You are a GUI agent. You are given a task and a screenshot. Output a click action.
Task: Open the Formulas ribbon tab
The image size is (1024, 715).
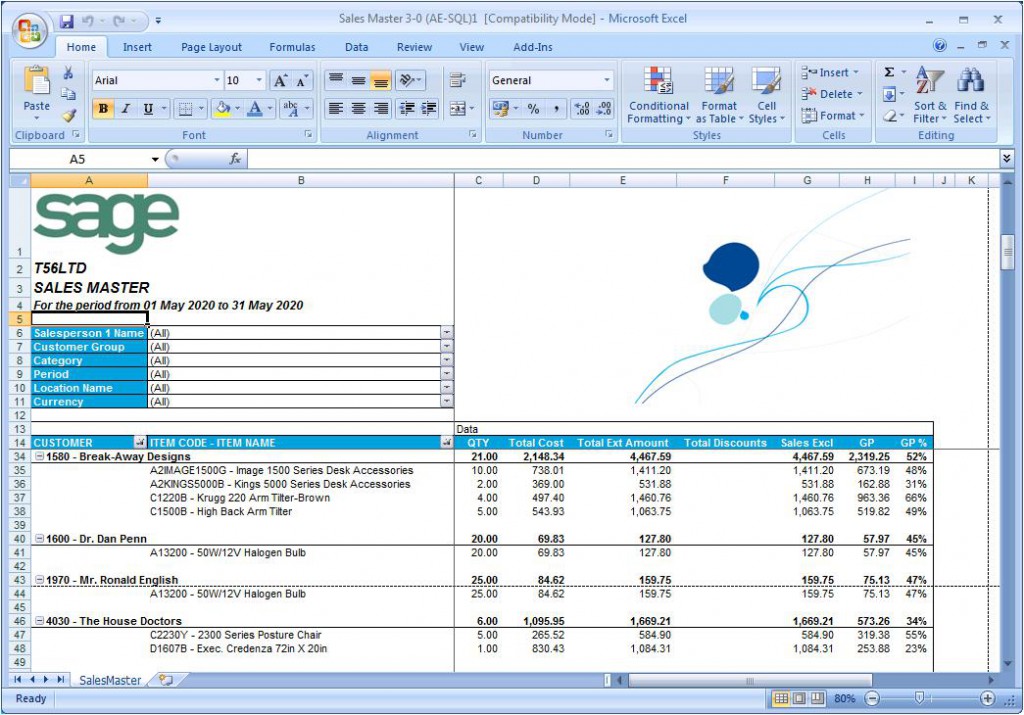[x=292, y=47]
